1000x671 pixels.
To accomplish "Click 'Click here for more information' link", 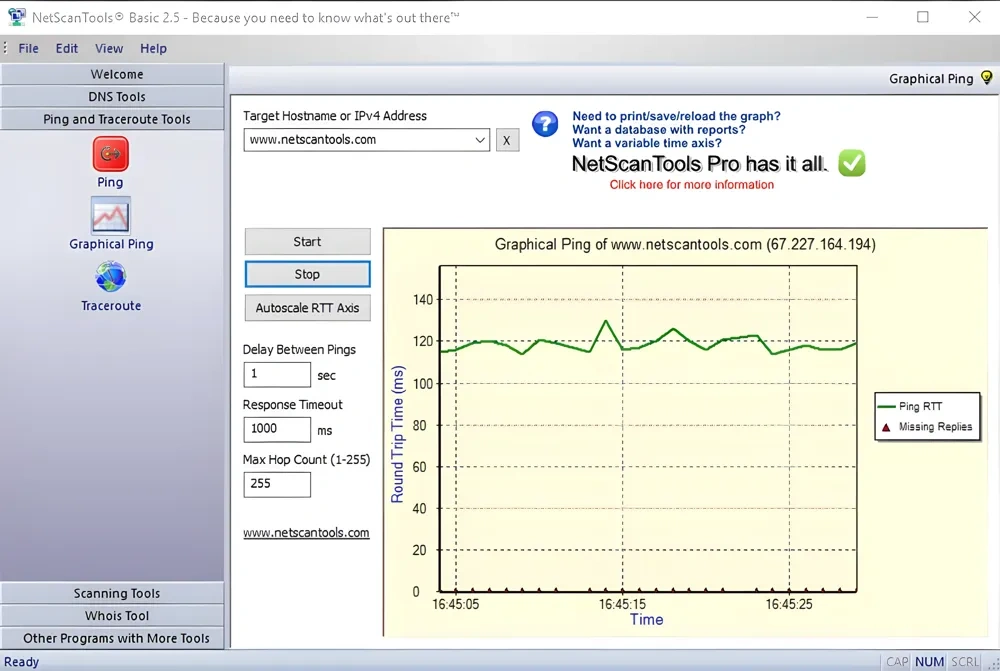I will pyautogui.click(x=691, y=184).
